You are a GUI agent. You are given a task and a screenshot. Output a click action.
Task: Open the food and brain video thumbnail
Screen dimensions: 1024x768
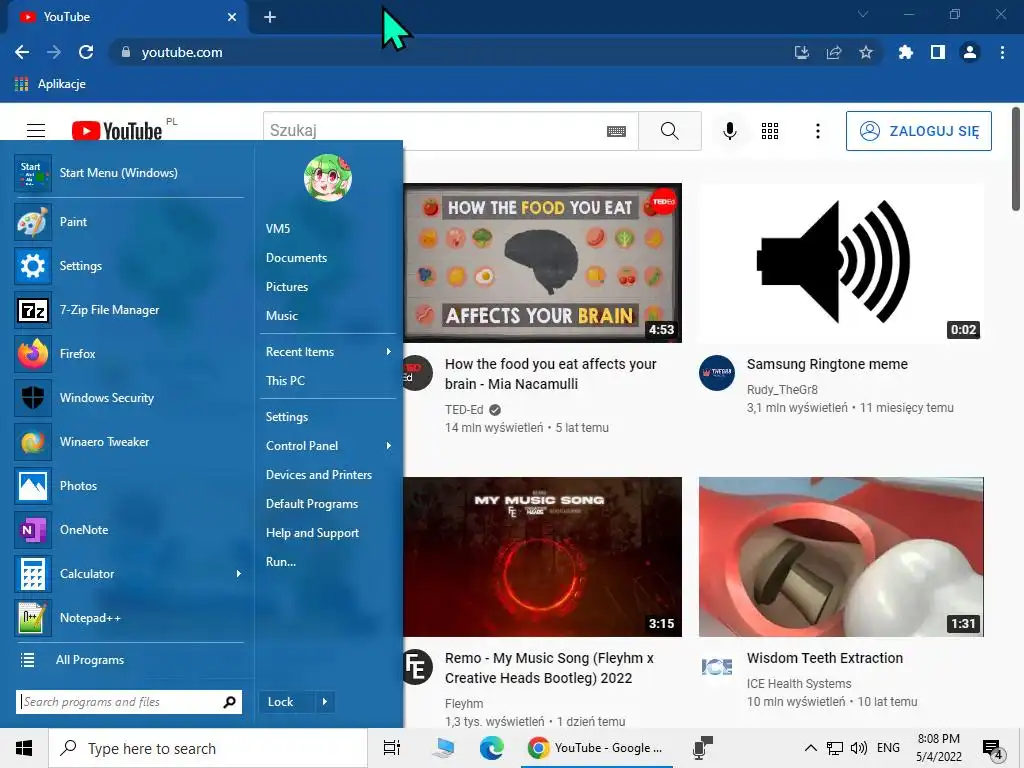tap(542, 263)
